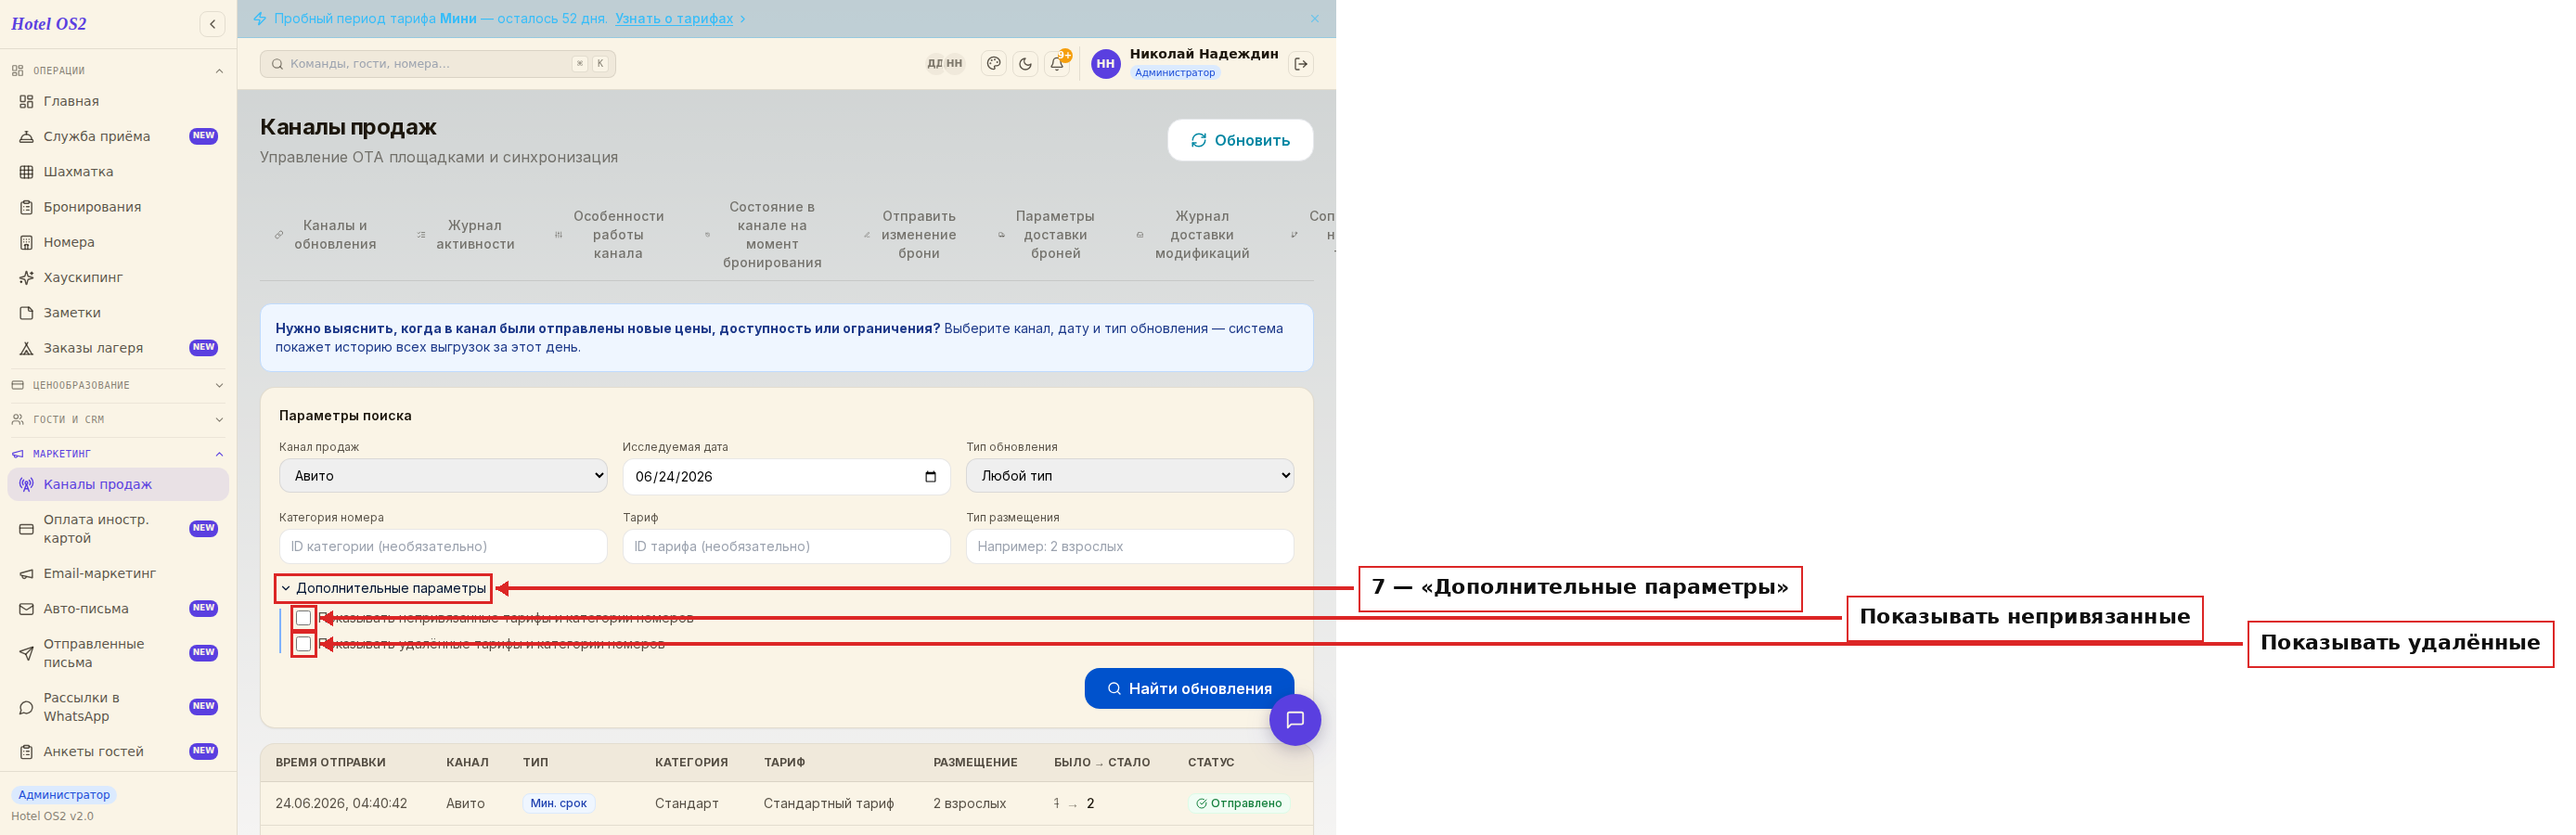Click the Найти обновления button
The image size is (2576, 835).
[x=1189, y=688]
